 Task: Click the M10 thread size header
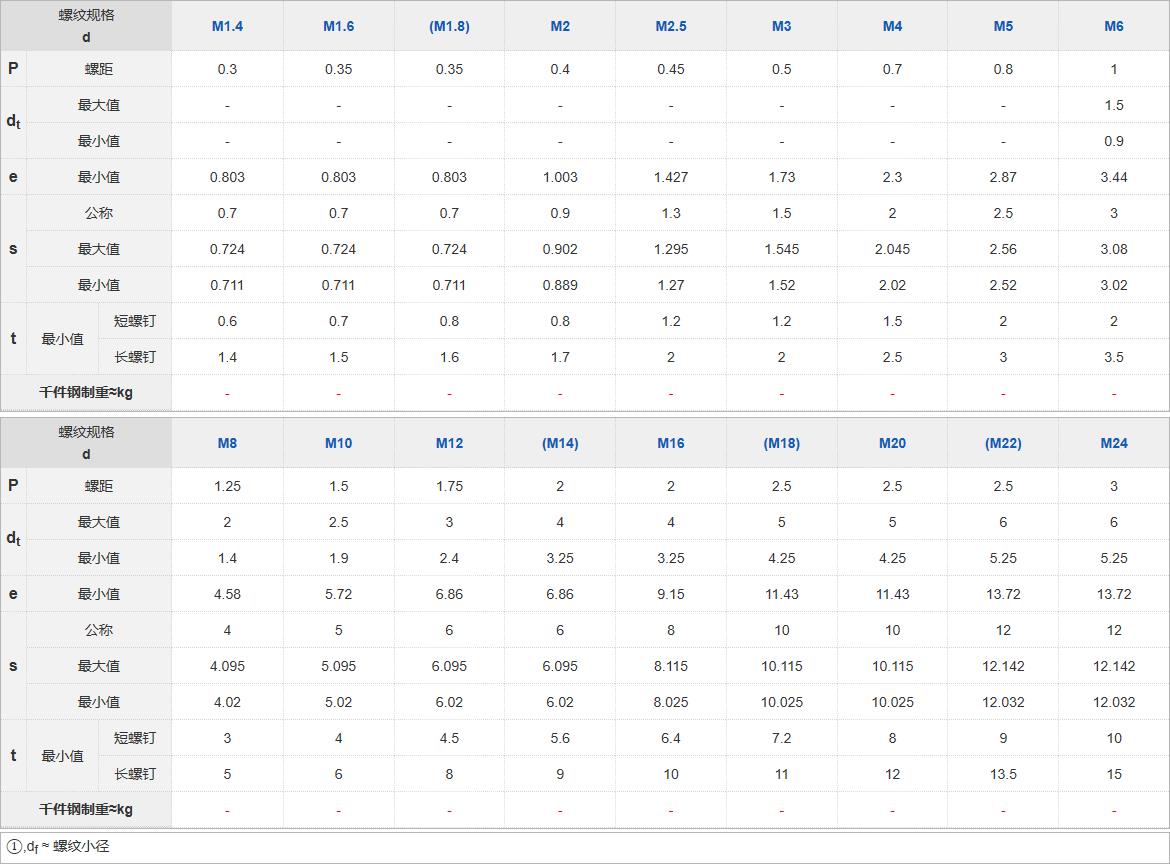[x=338, y=443]
